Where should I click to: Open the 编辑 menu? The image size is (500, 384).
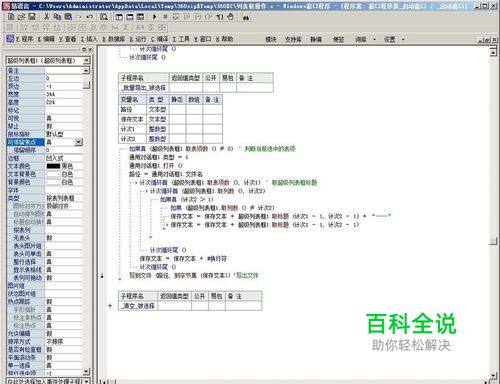pyautogui.click(x=46, y=39)
